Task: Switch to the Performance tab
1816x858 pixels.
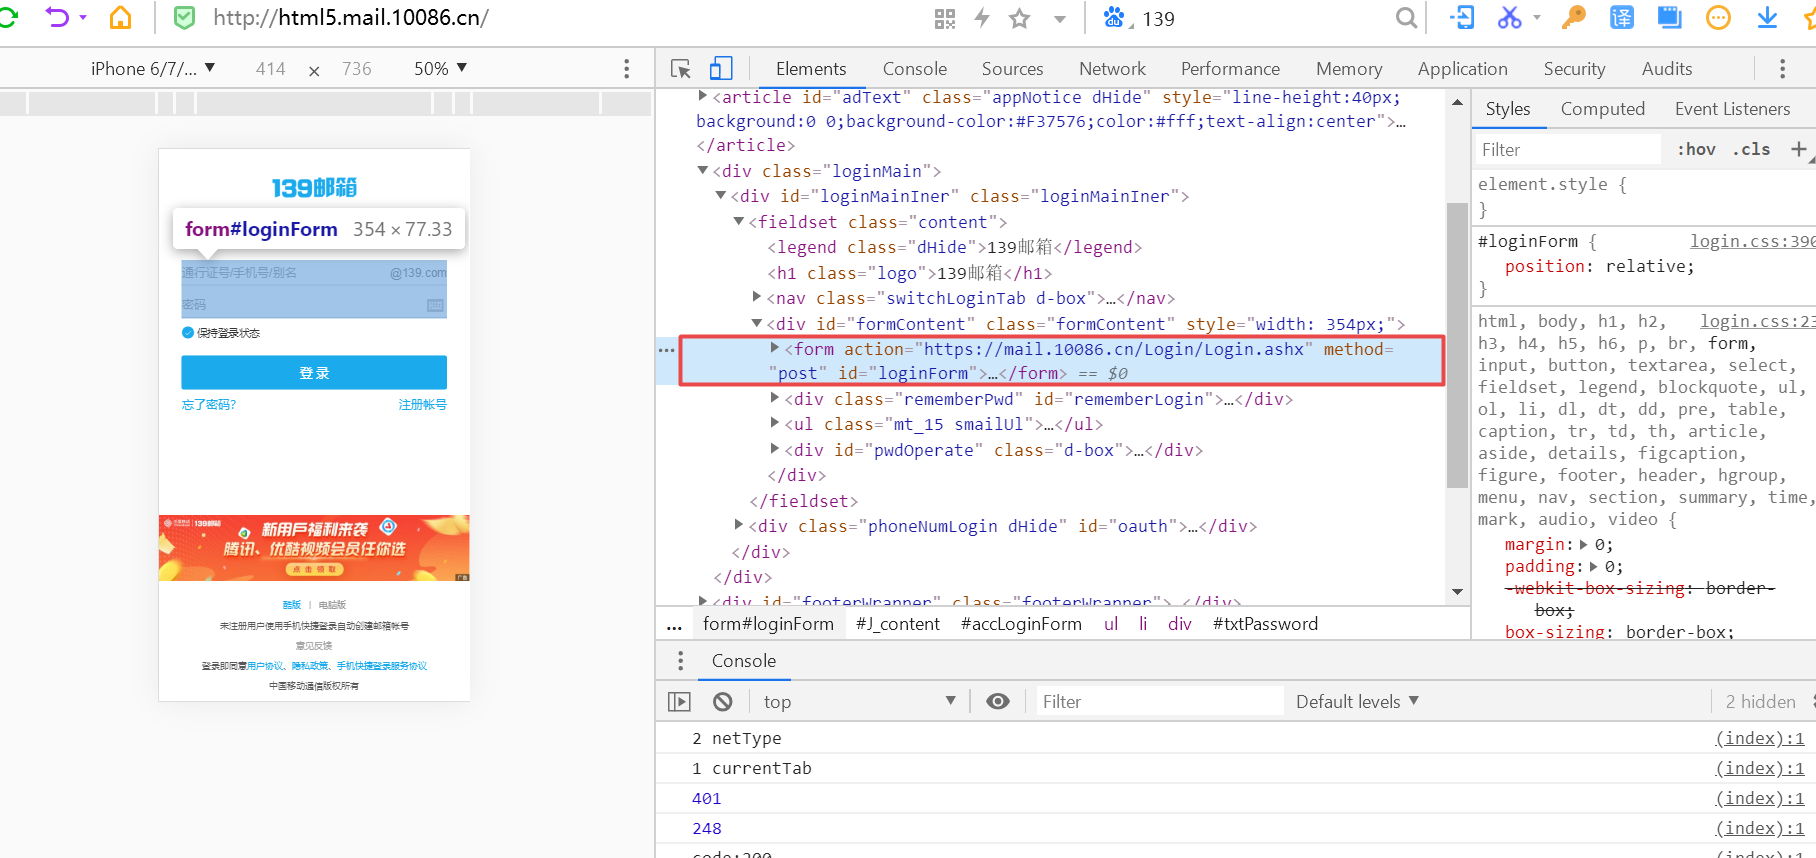Action: tap(1230, 69)
